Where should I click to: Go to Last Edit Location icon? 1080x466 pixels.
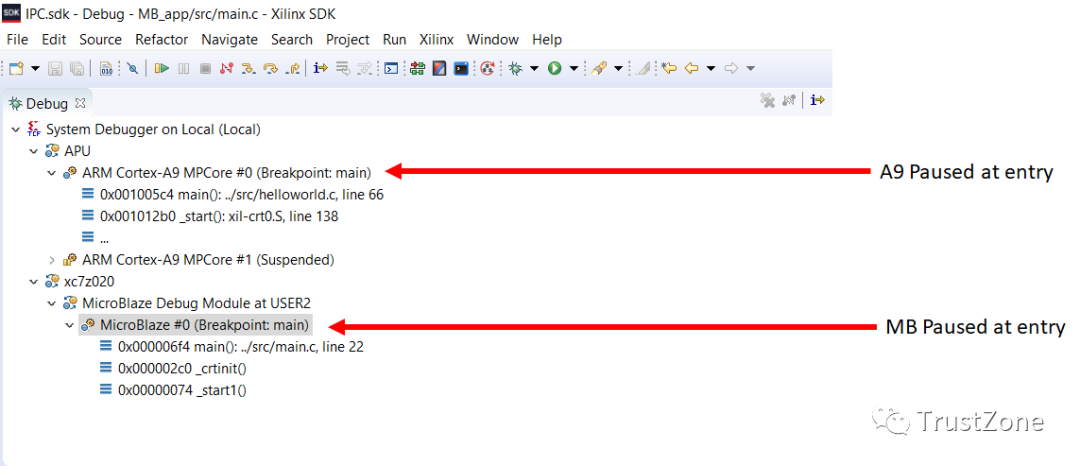[669, 68]
